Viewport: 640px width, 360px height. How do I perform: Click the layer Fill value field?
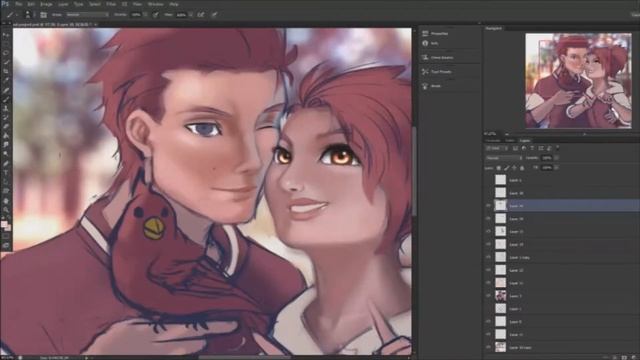547,168
